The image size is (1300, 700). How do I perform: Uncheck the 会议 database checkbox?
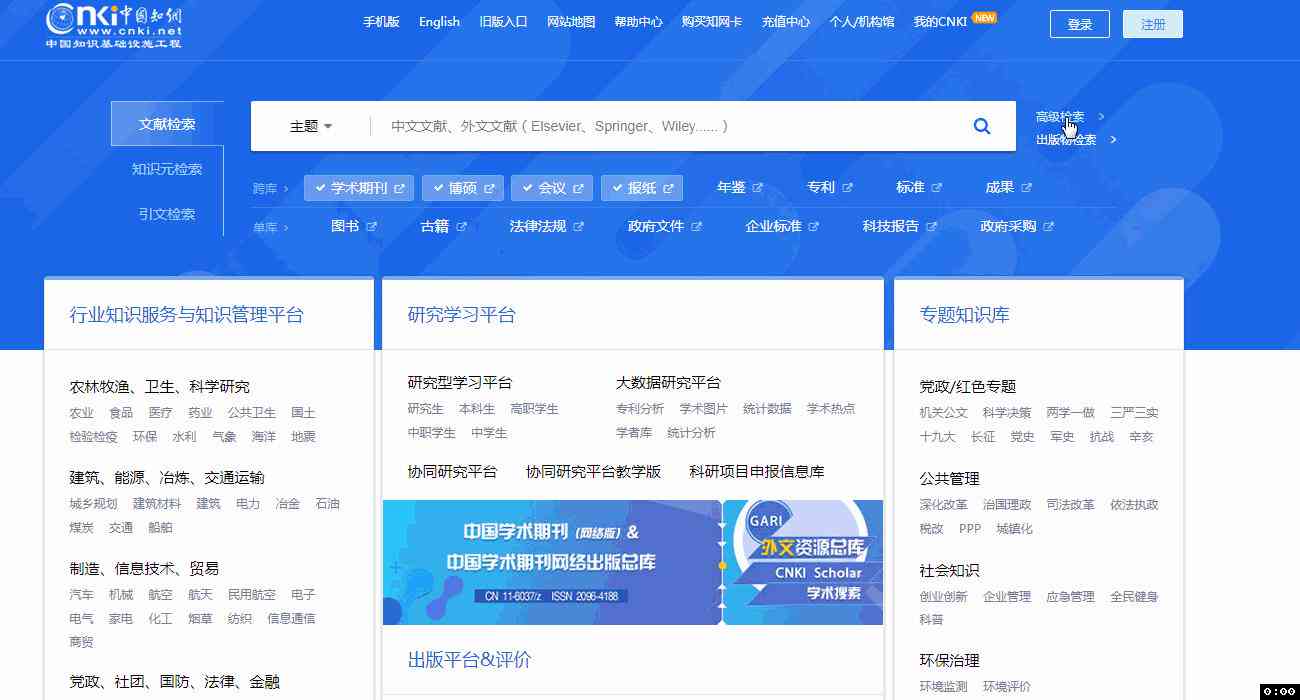tap(527, 188)
